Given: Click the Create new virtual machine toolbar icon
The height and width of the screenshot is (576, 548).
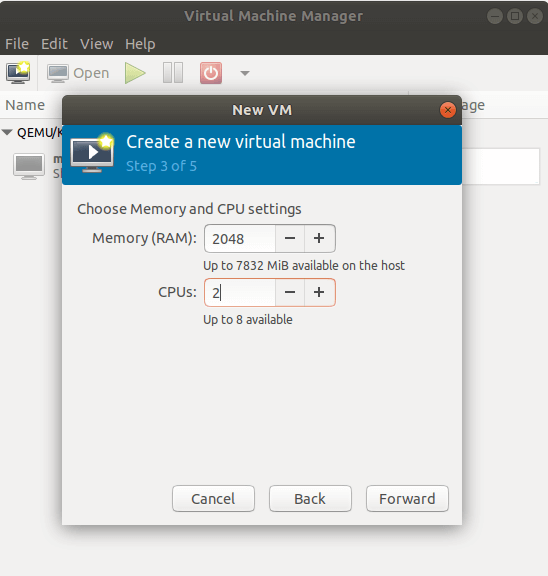Looking at the screenshot, I should [x=18, y=73].
